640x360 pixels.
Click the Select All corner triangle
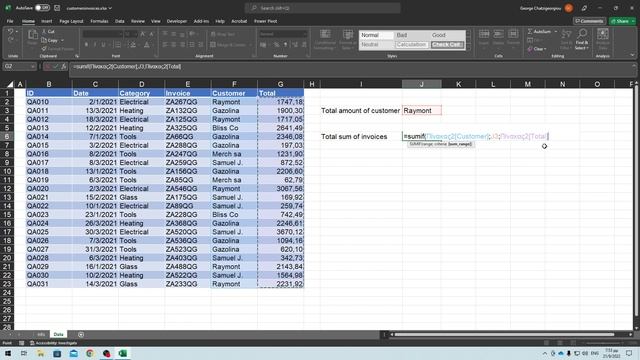click(x=10, y=84)
